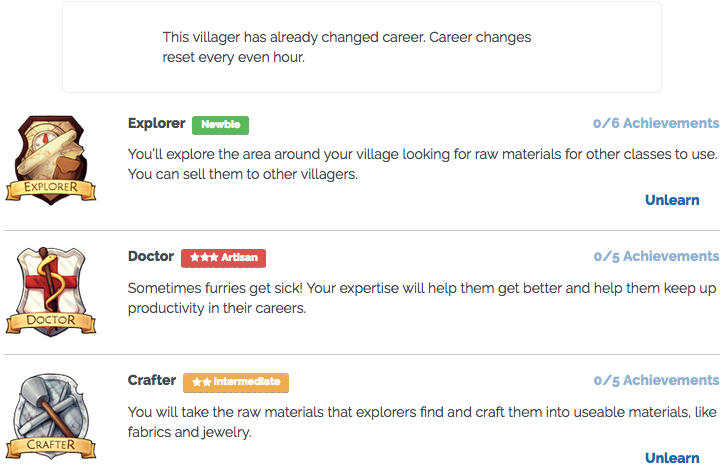Open Explorer 0/6 Achievements

pyautogui.click(x=655, y=124)
